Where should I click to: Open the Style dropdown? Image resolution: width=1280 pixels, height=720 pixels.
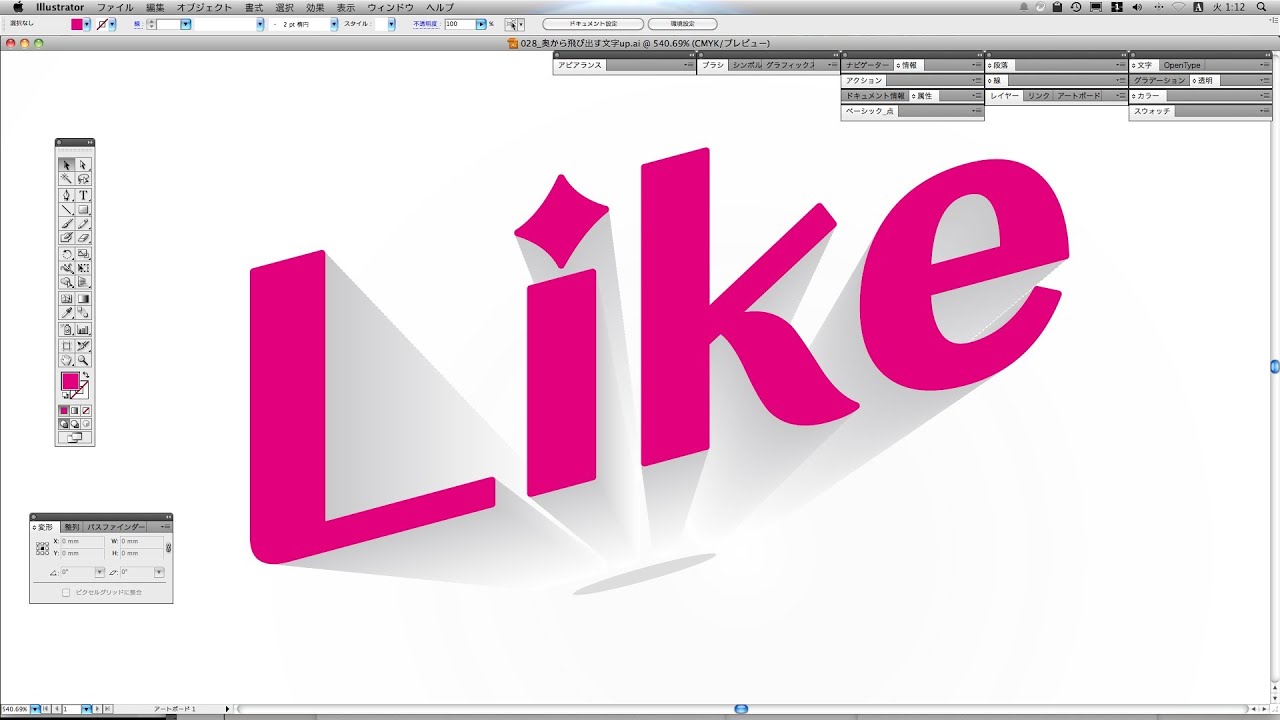point(392,24)
